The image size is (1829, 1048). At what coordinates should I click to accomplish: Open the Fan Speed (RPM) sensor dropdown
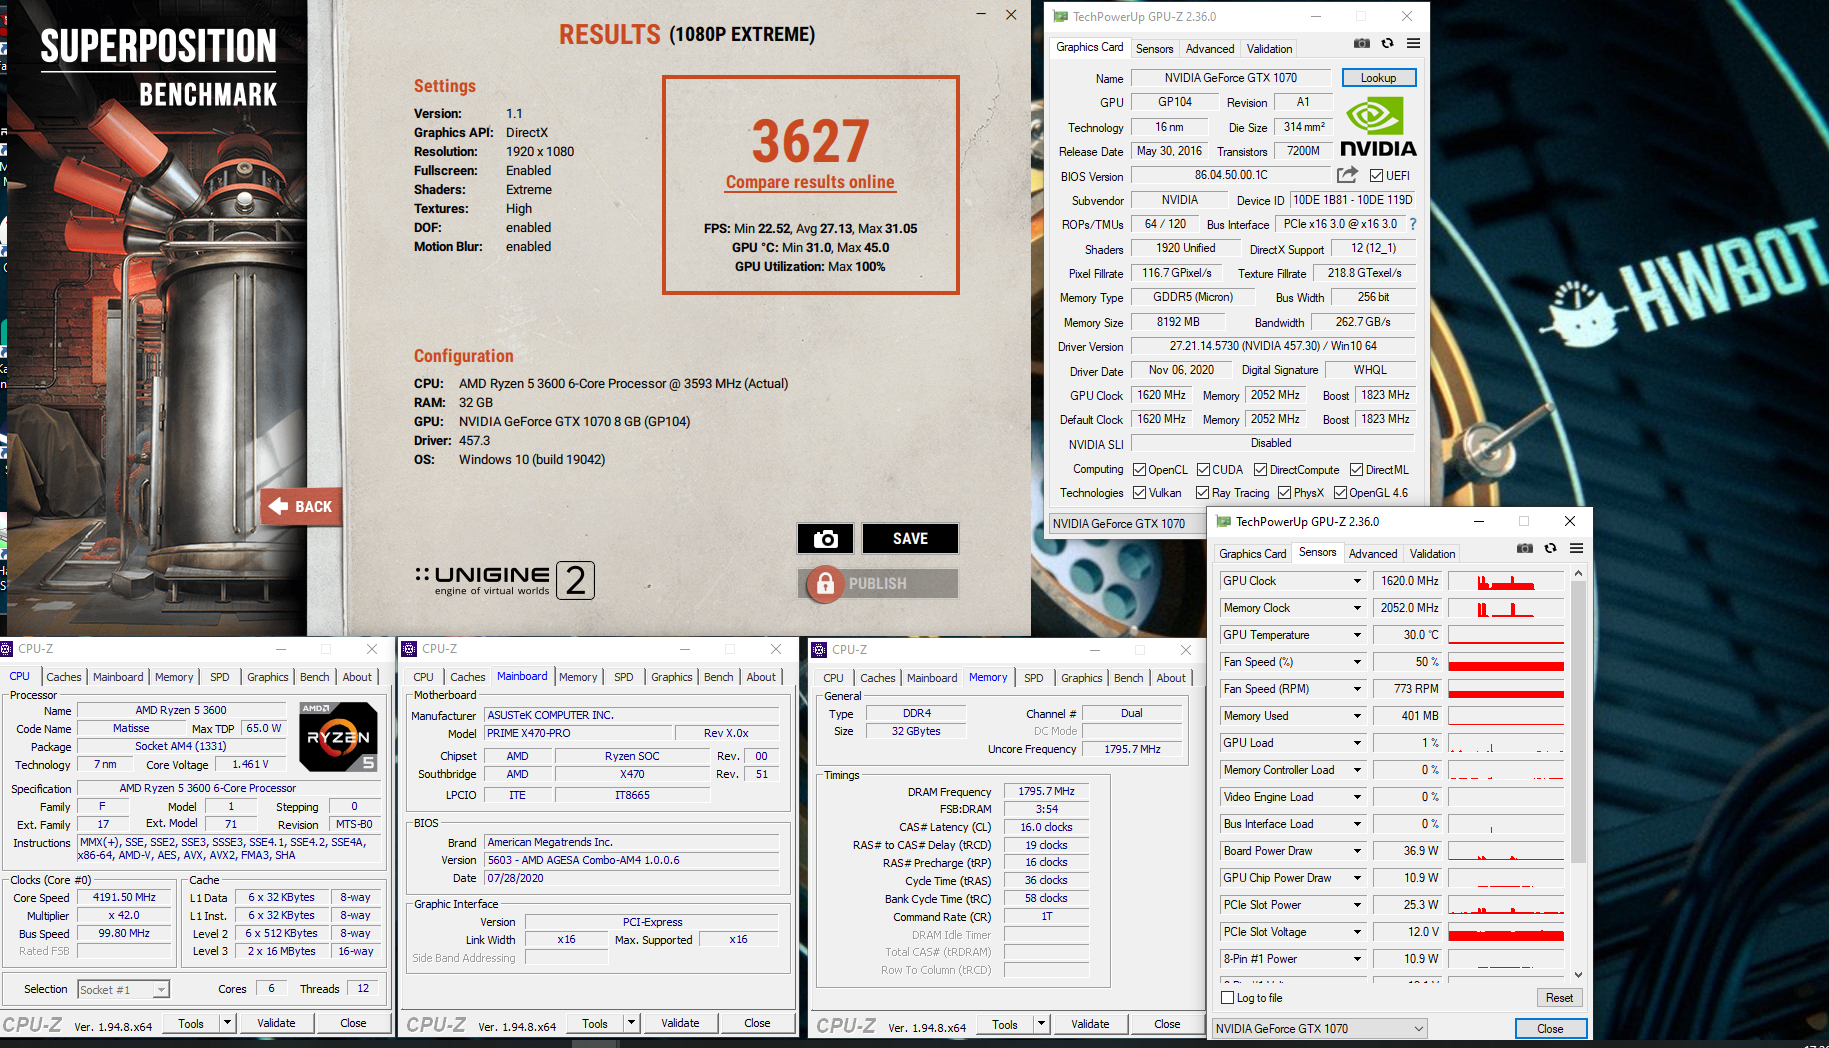pos(1357,689)
